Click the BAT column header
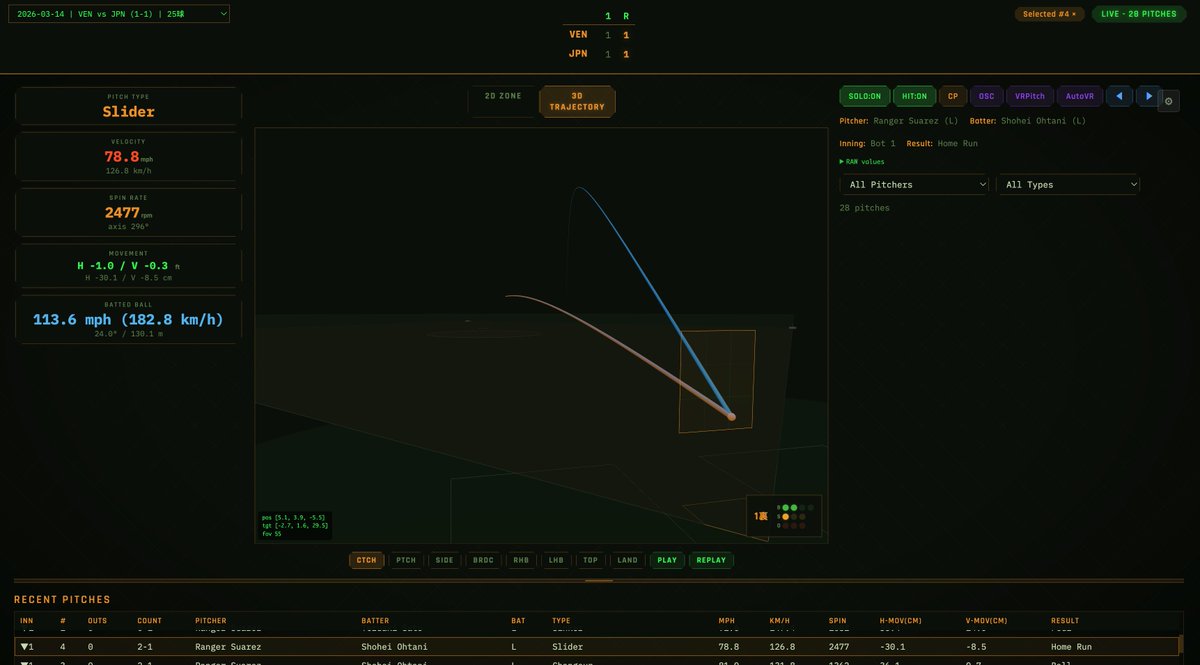 518,620
